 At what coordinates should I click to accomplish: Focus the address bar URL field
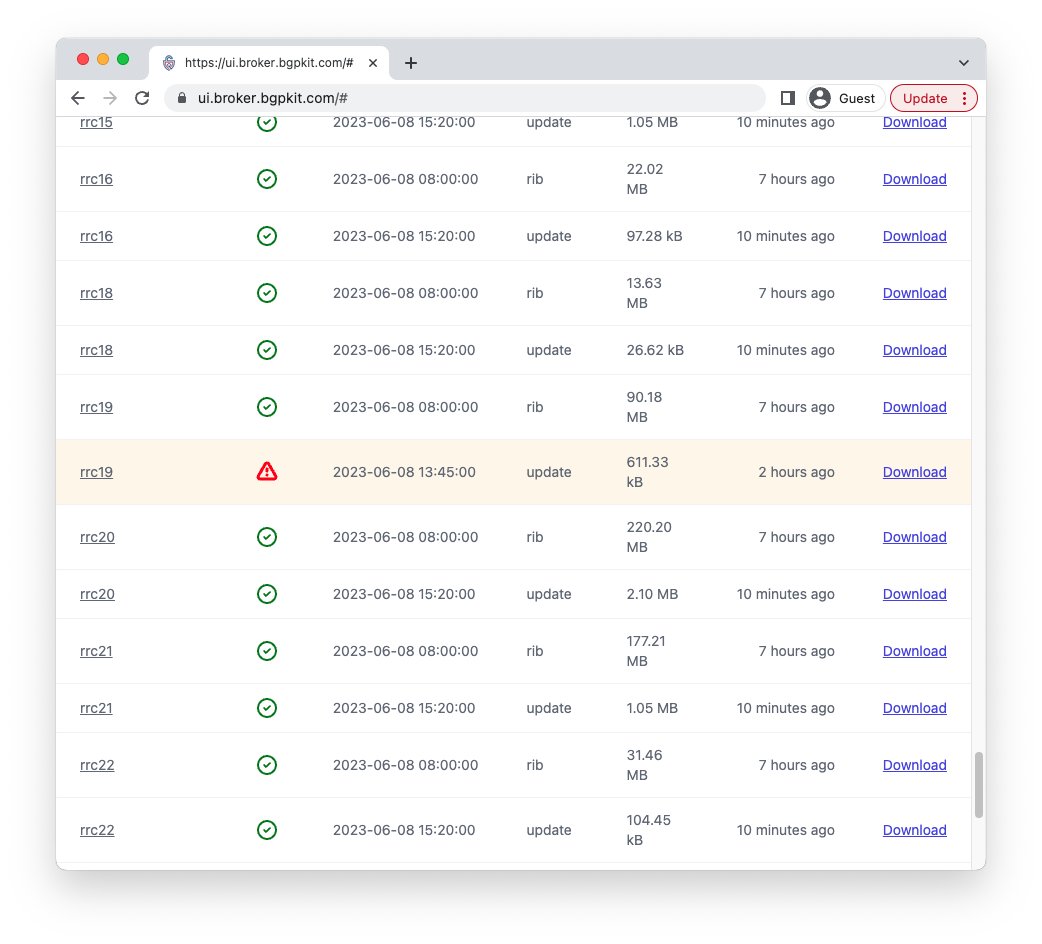coord(465,98)
